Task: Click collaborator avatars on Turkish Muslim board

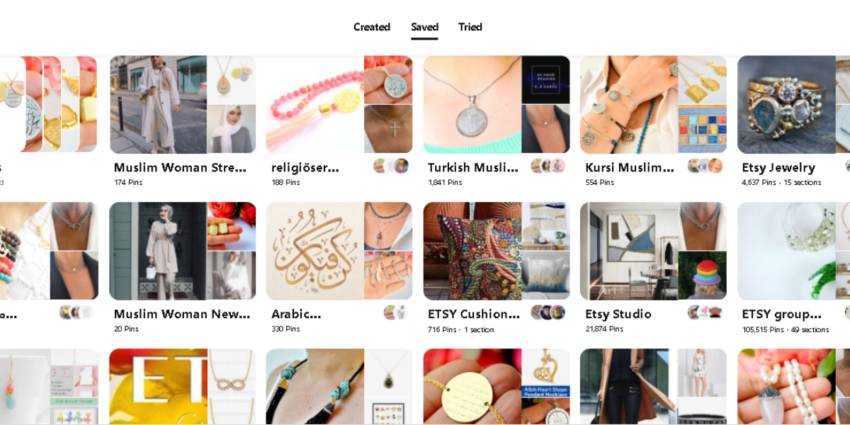Action: pyautogui.click(x=548, y=166)
